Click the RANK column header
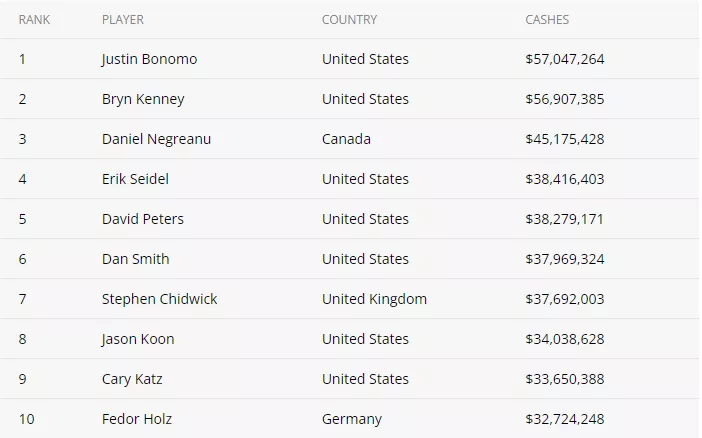 click(x=34, y=20)
